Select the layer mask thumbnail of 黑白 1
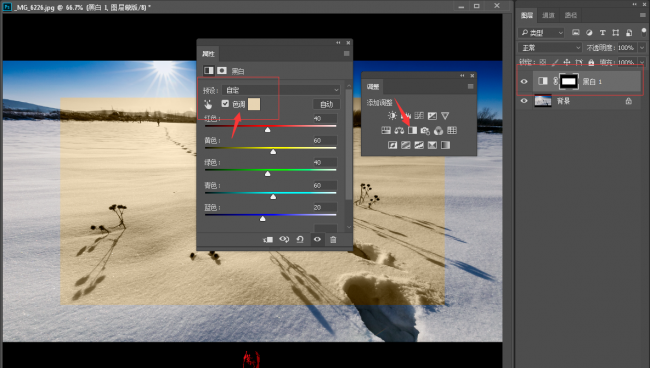This screenshot has height=368, width=650. pos(568,81)
